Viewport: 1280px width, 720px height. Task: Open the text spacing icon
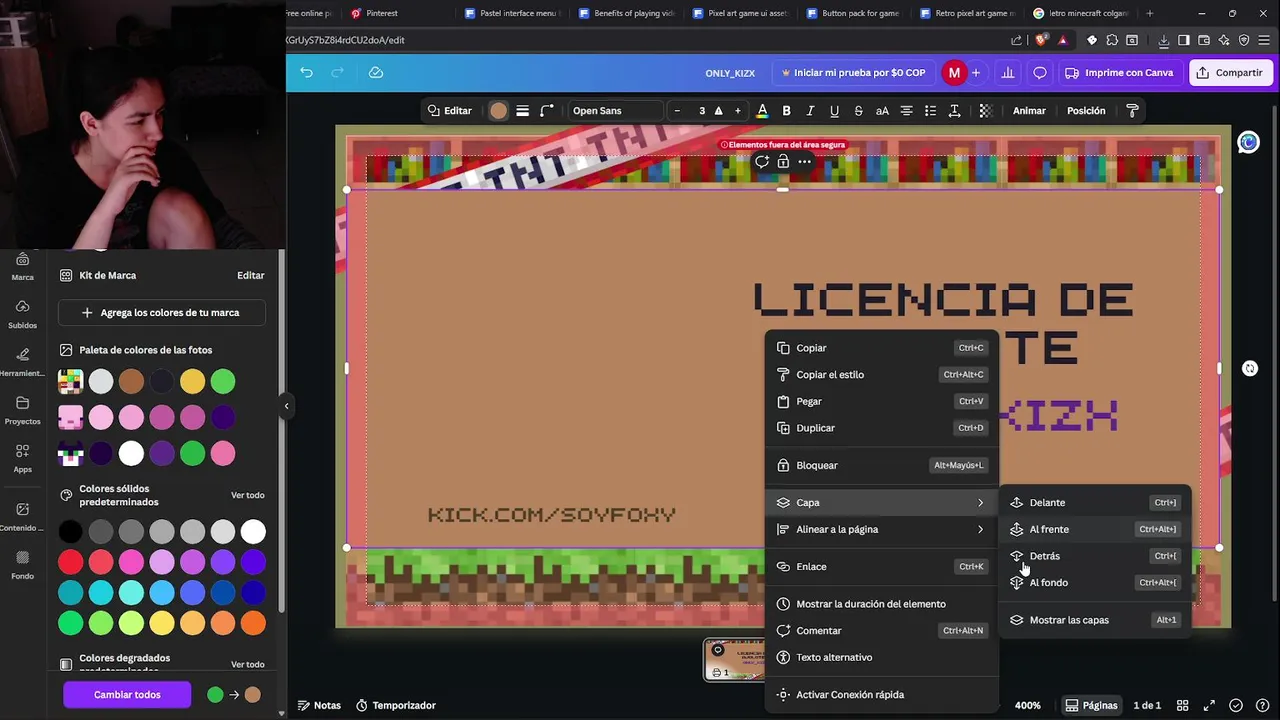tap(955, 111)
